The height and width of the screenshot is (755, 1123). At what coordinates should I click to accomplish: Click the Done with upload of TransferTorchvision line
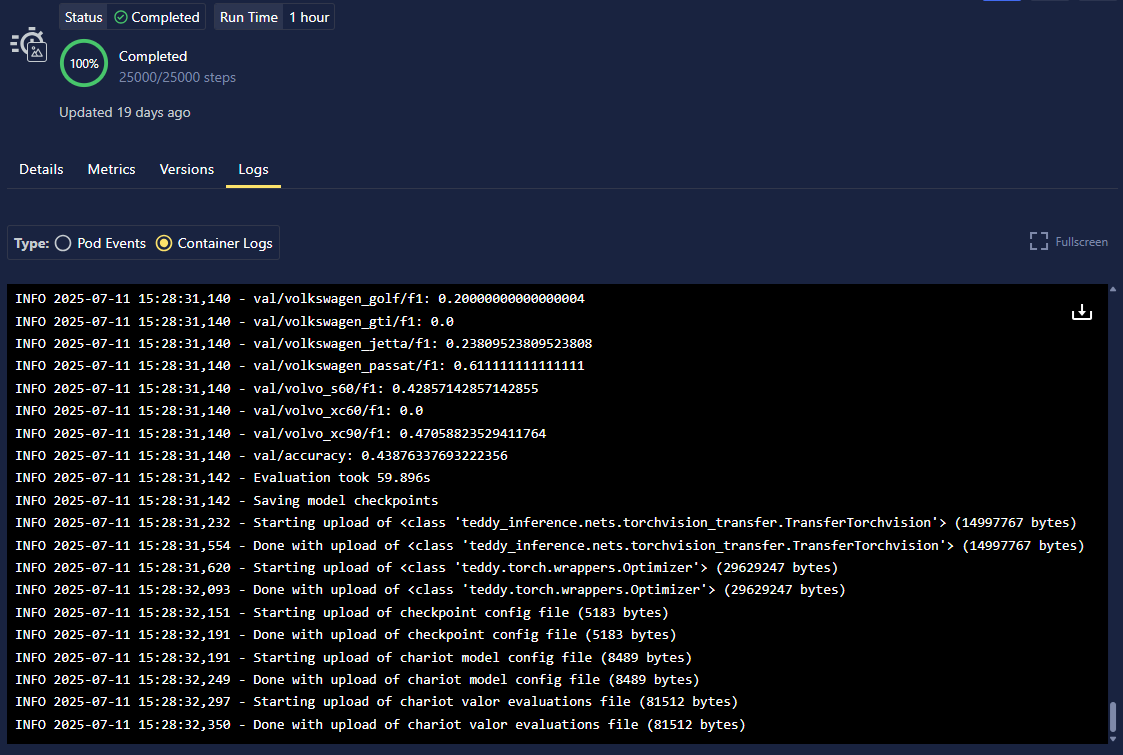tap(549, 546)
